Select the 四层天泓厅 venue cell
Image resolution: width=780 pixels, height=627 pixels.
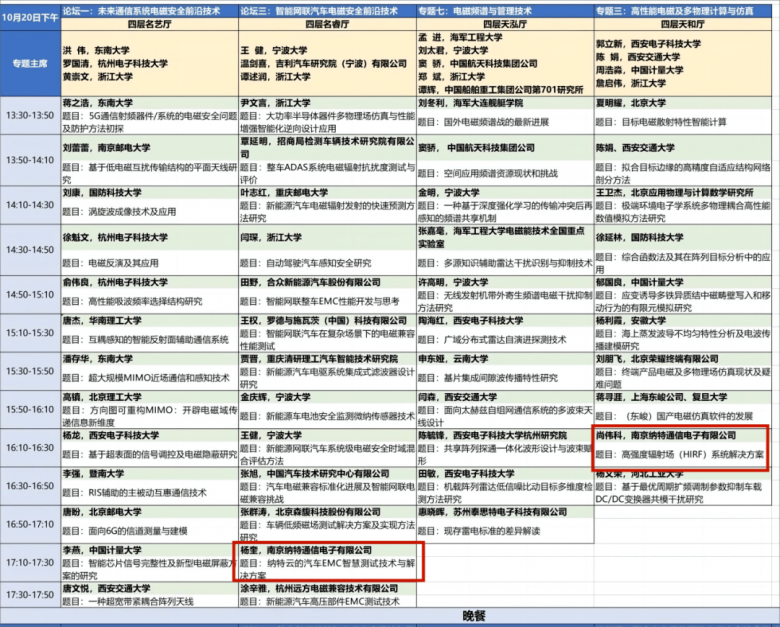click(x=504, y=22)
